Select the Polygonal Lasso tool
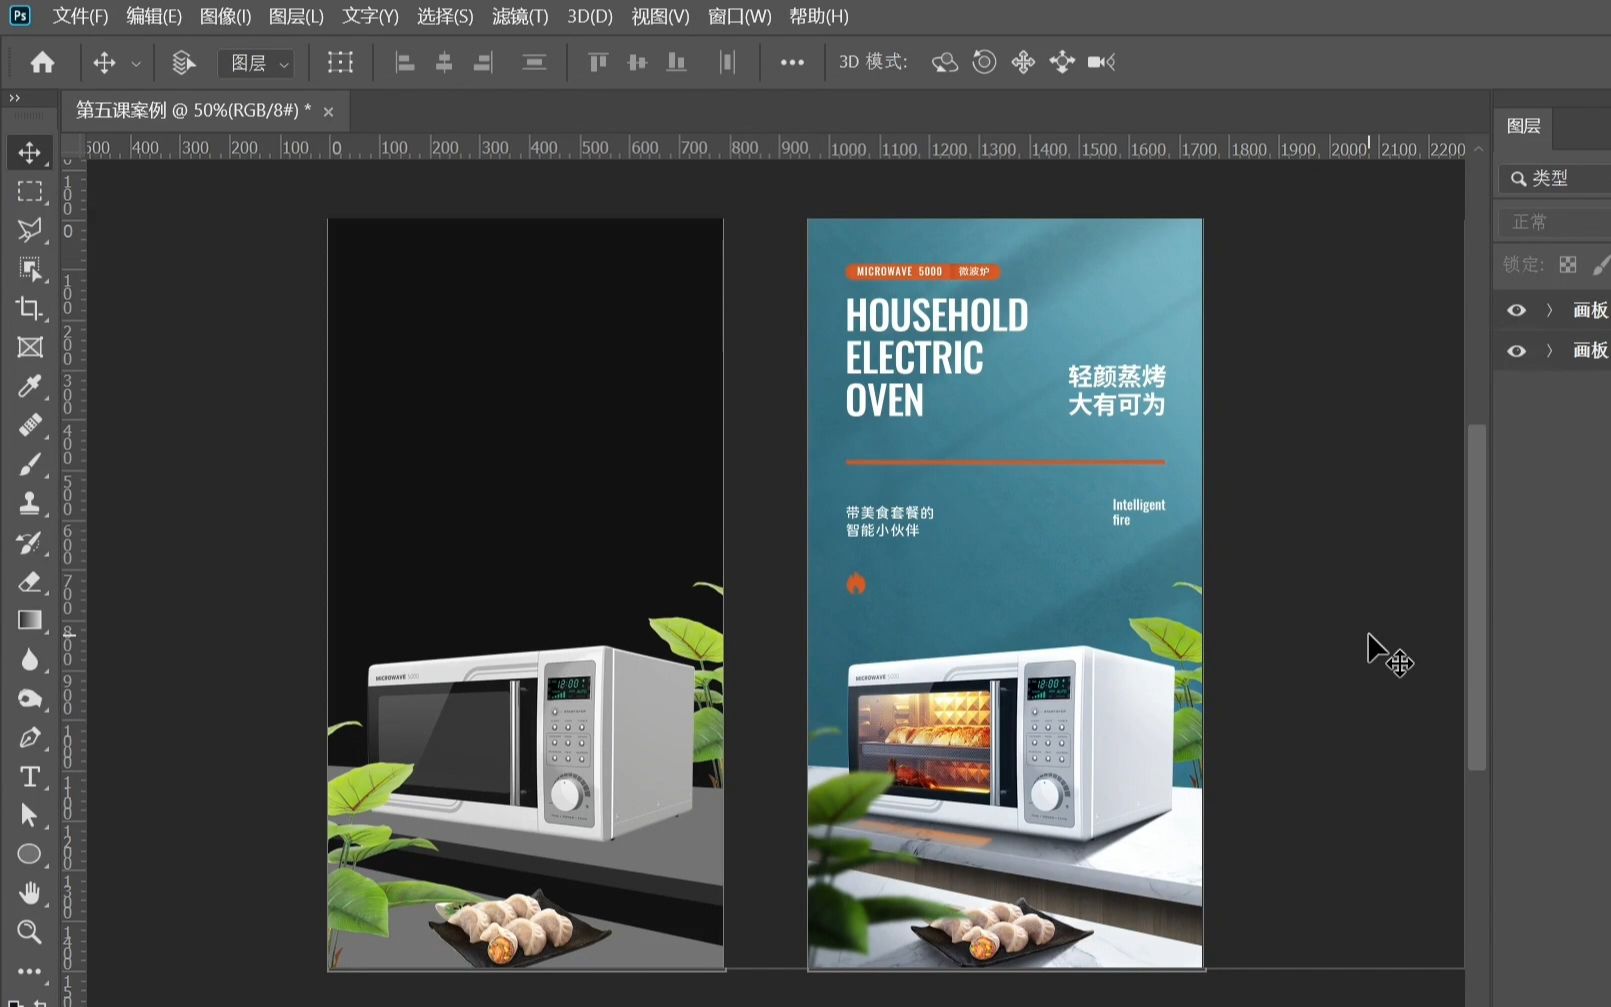1611x1007 pixels. click(30, 230)
